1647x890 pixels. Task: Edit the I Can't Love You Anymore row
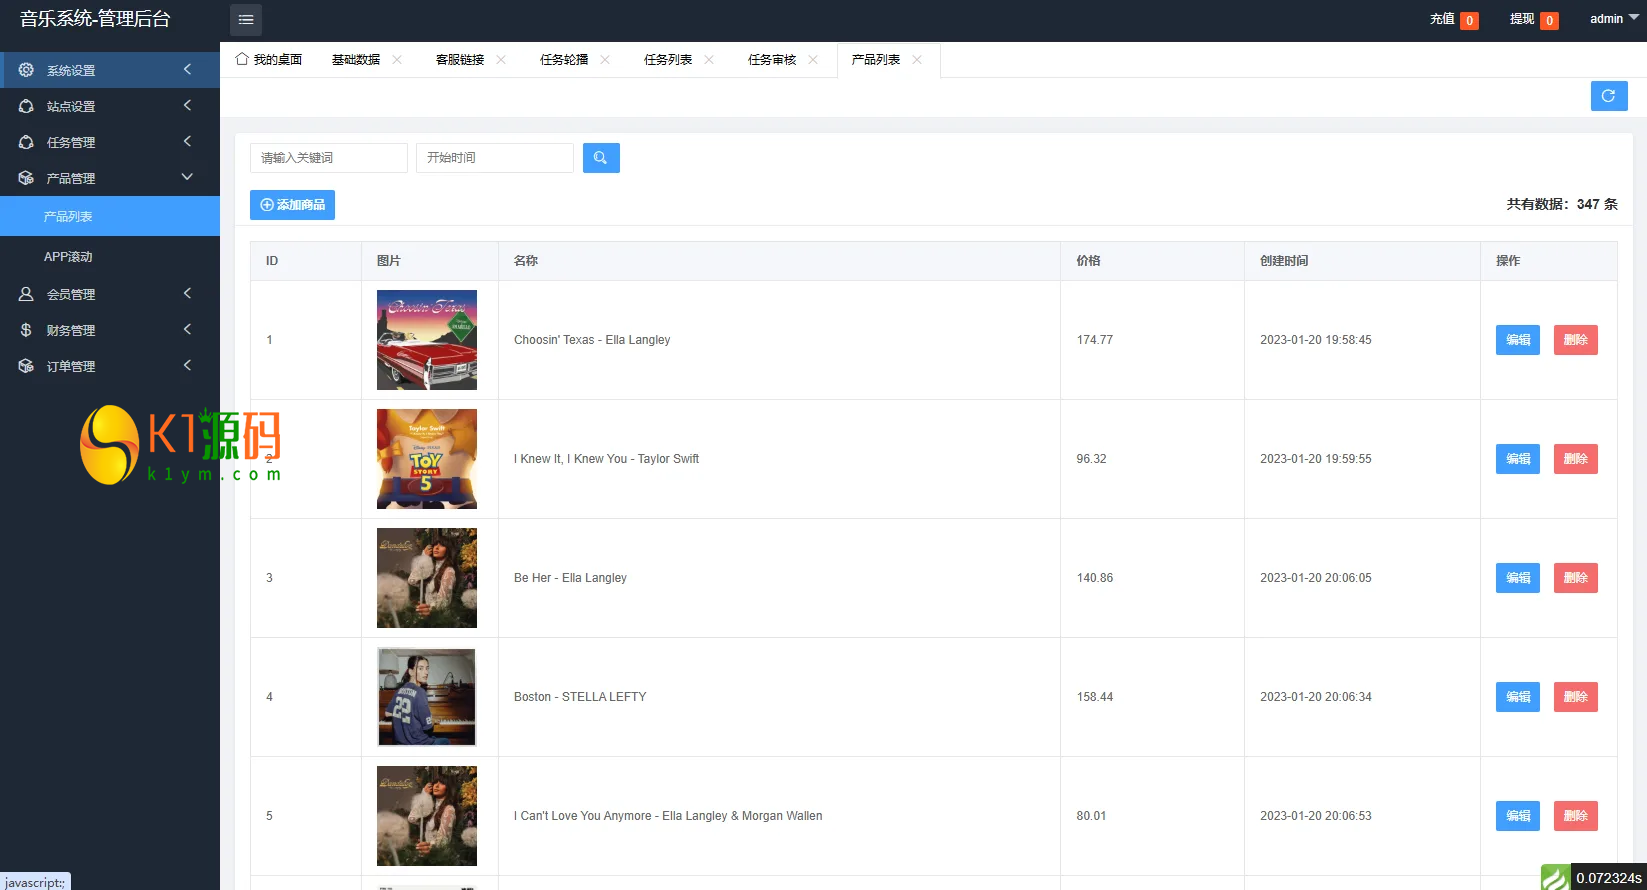coord(1518,816)
